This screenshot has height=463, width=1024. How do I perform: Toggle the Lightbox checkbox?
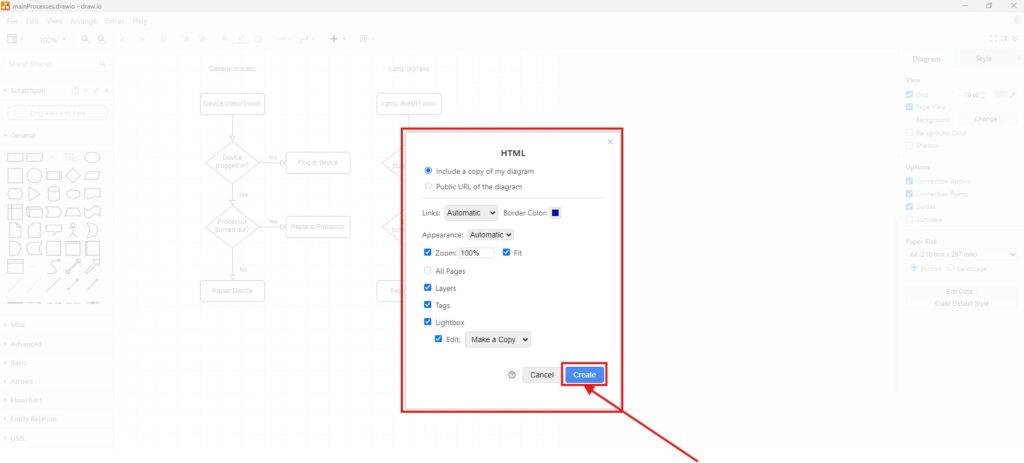tap(428, 322)
